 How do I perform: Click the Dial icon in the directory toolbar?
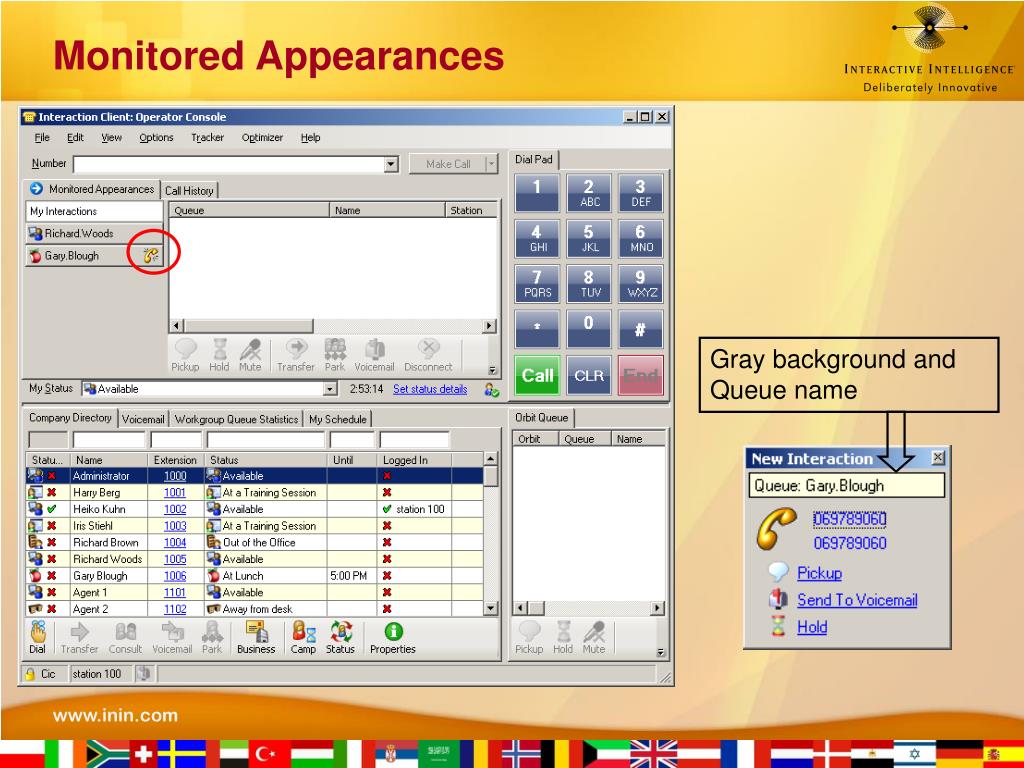[38, 632]
